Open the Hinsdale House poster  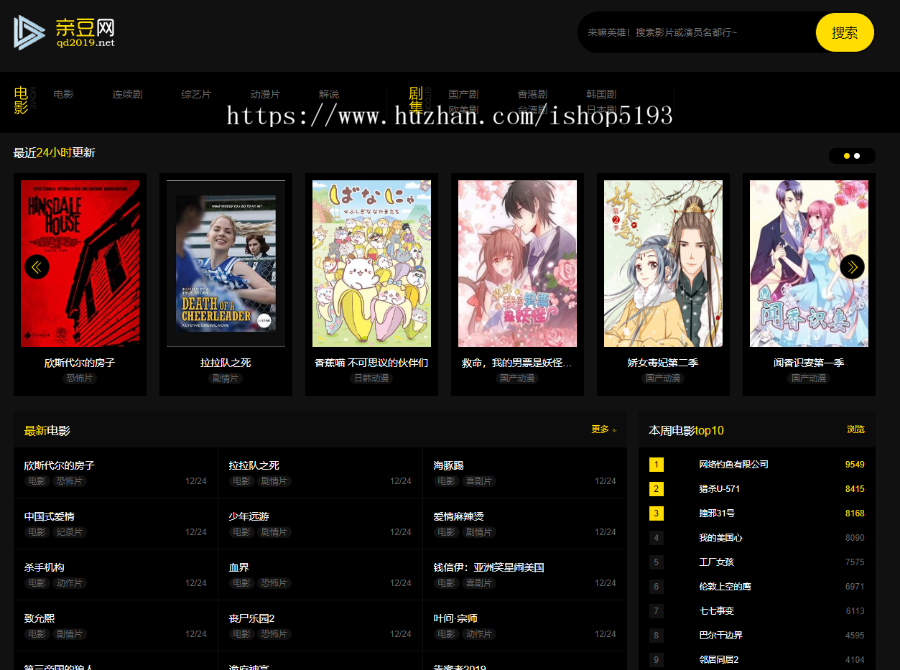click(x=80, y=264)
